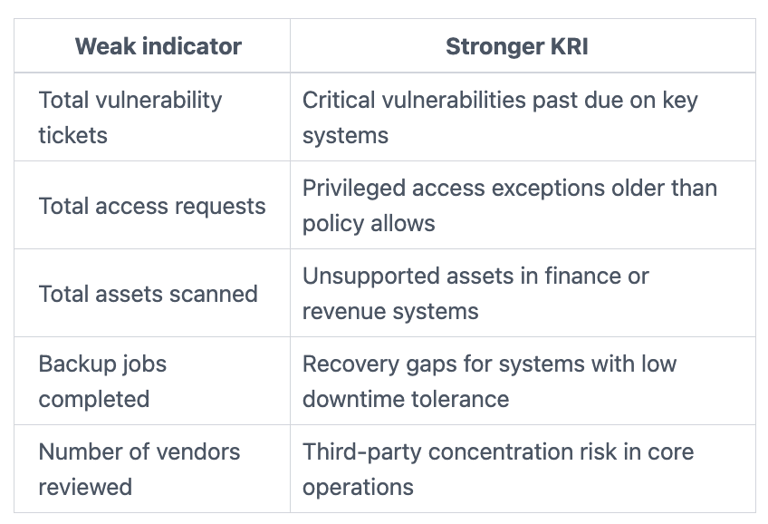Select 'Number of vendors reviewed' cell
This screenshot has height=524, width=768.
pyautogui.click(x=139, y=469)
